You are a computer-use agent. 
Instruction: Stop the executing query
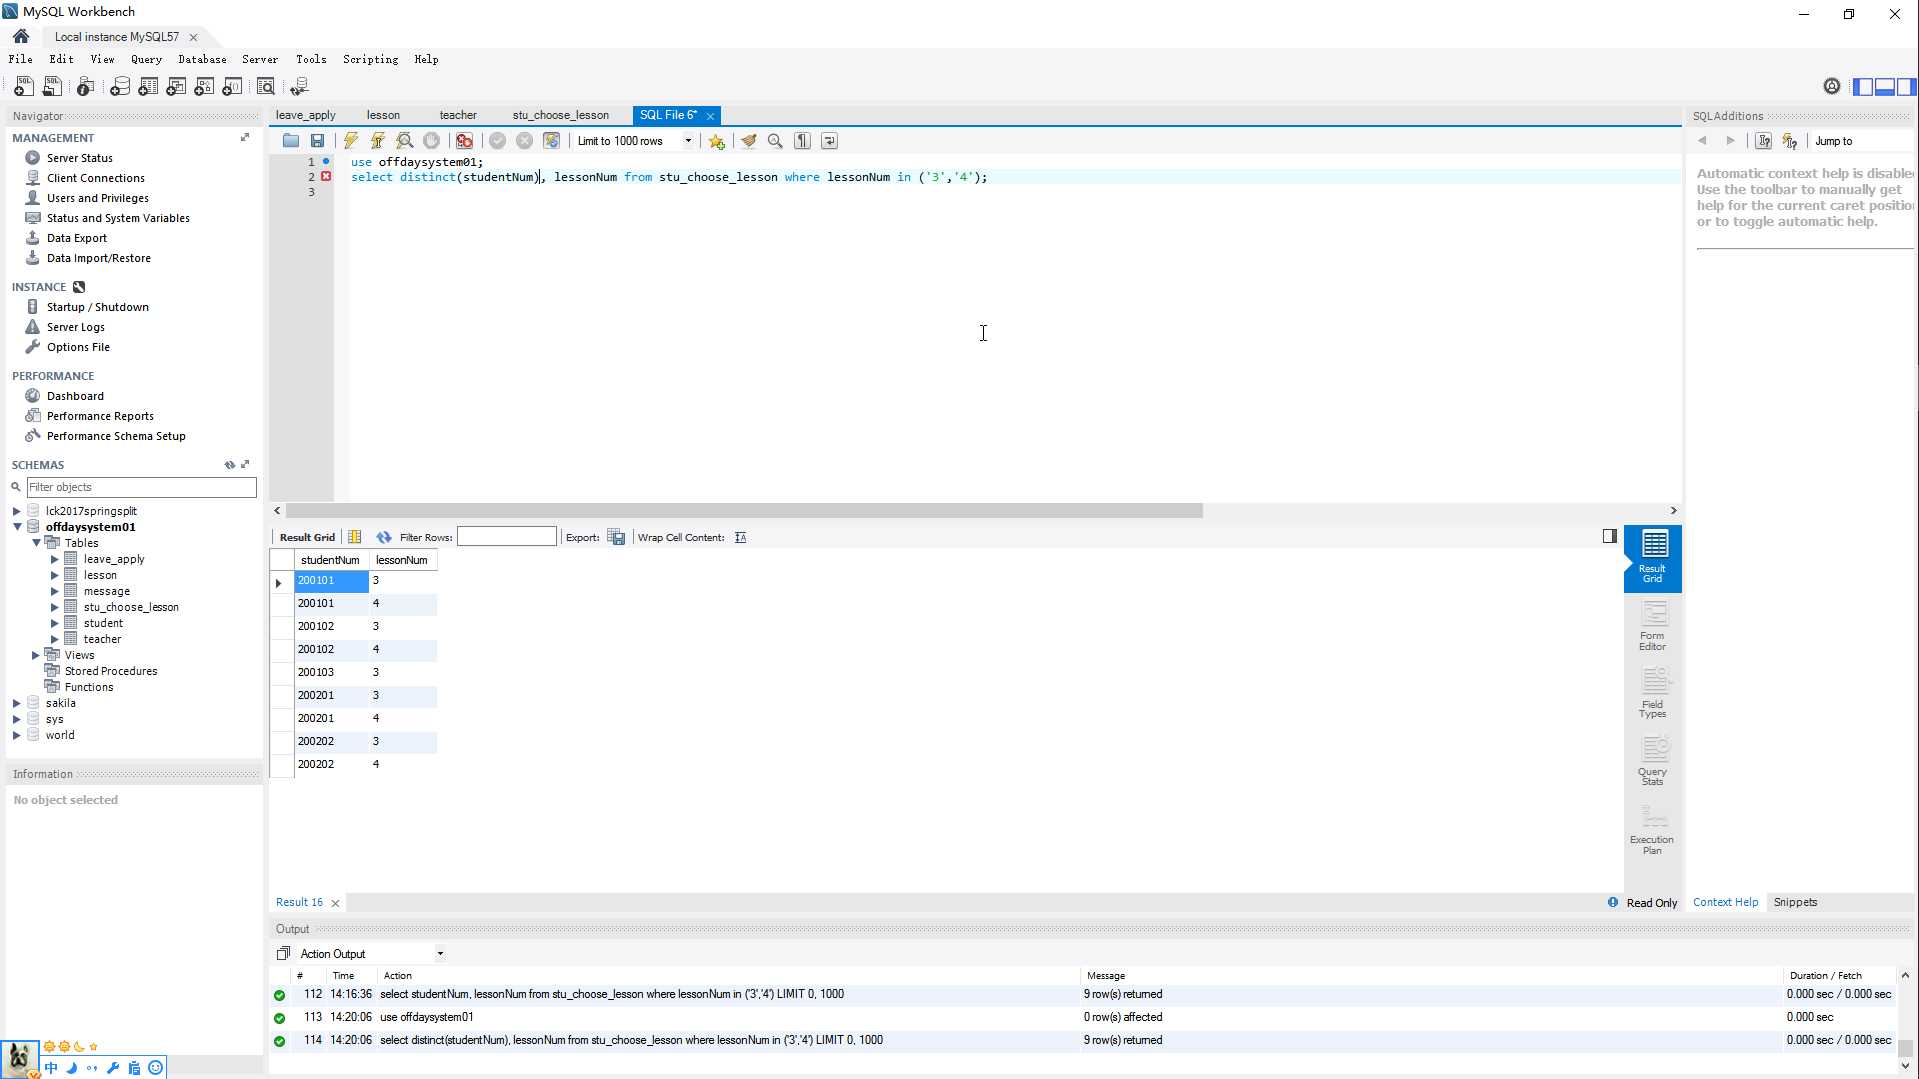click(431, 141)
